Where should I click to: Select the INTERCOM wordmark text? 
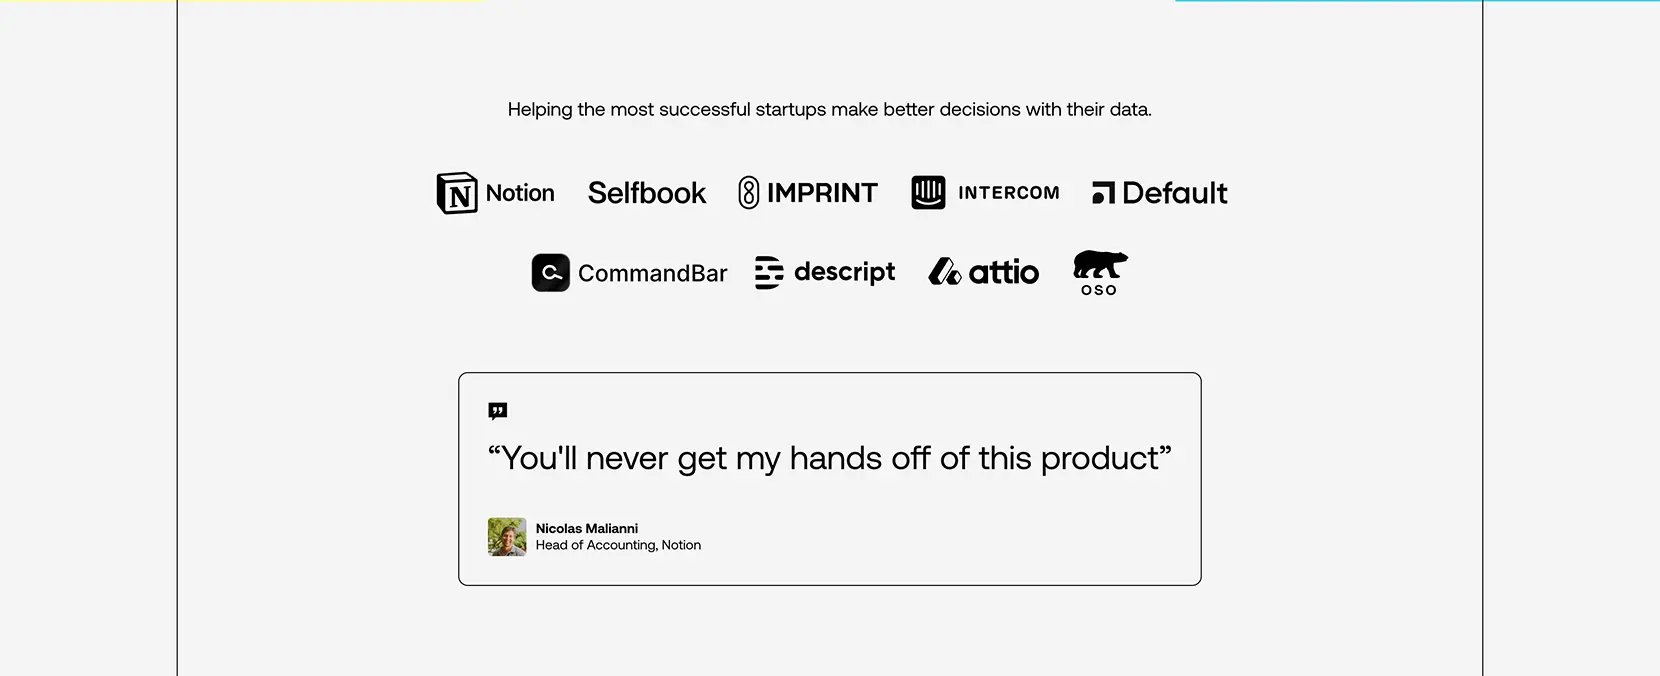[1009, 193]
